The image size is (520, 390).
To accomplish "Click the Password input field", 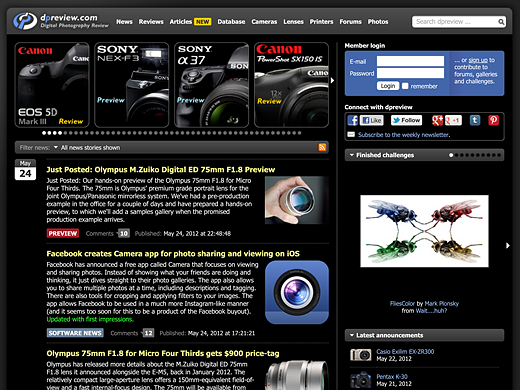I will click(x=410, y=73).
